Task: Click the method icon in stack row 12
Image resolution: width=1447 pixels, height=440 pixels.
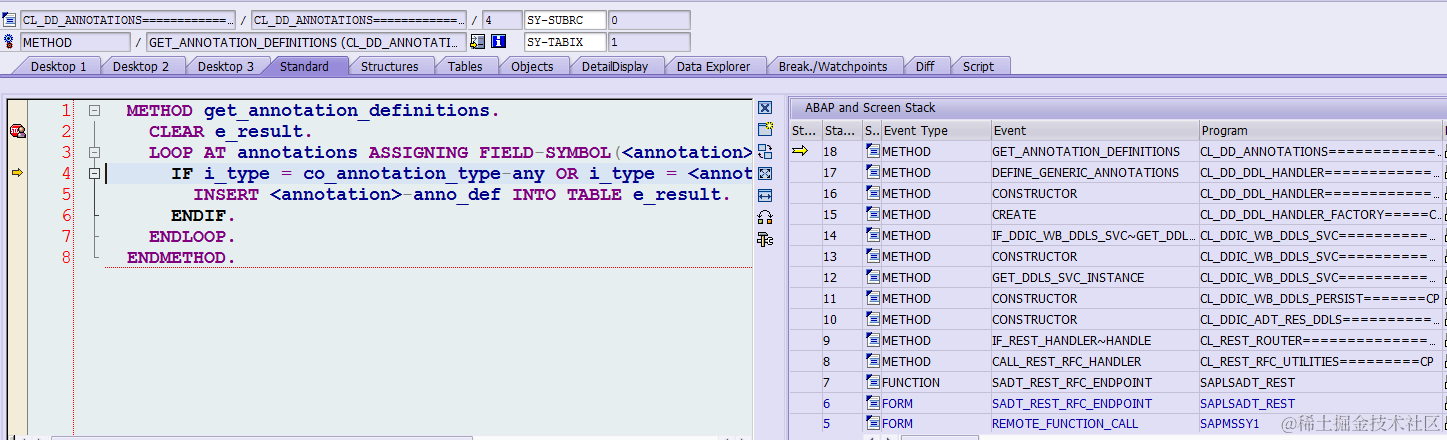Action: [873, 278]
